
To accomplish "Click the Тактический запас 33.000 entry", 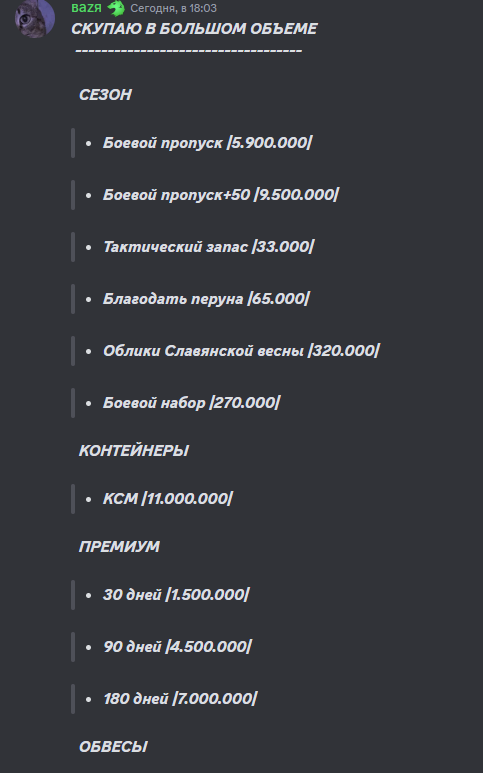I will pos(208,246).
